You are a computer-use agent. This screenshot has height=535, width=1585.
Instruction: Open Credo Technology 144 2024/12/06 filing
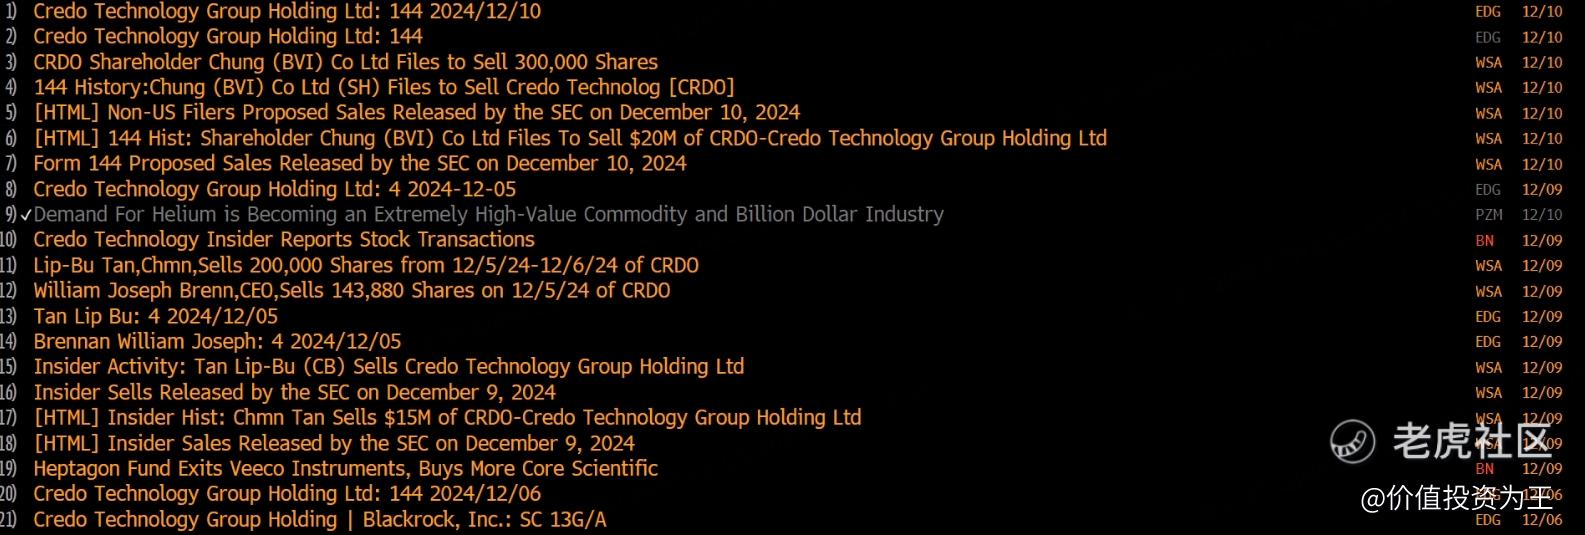point(287,493)
